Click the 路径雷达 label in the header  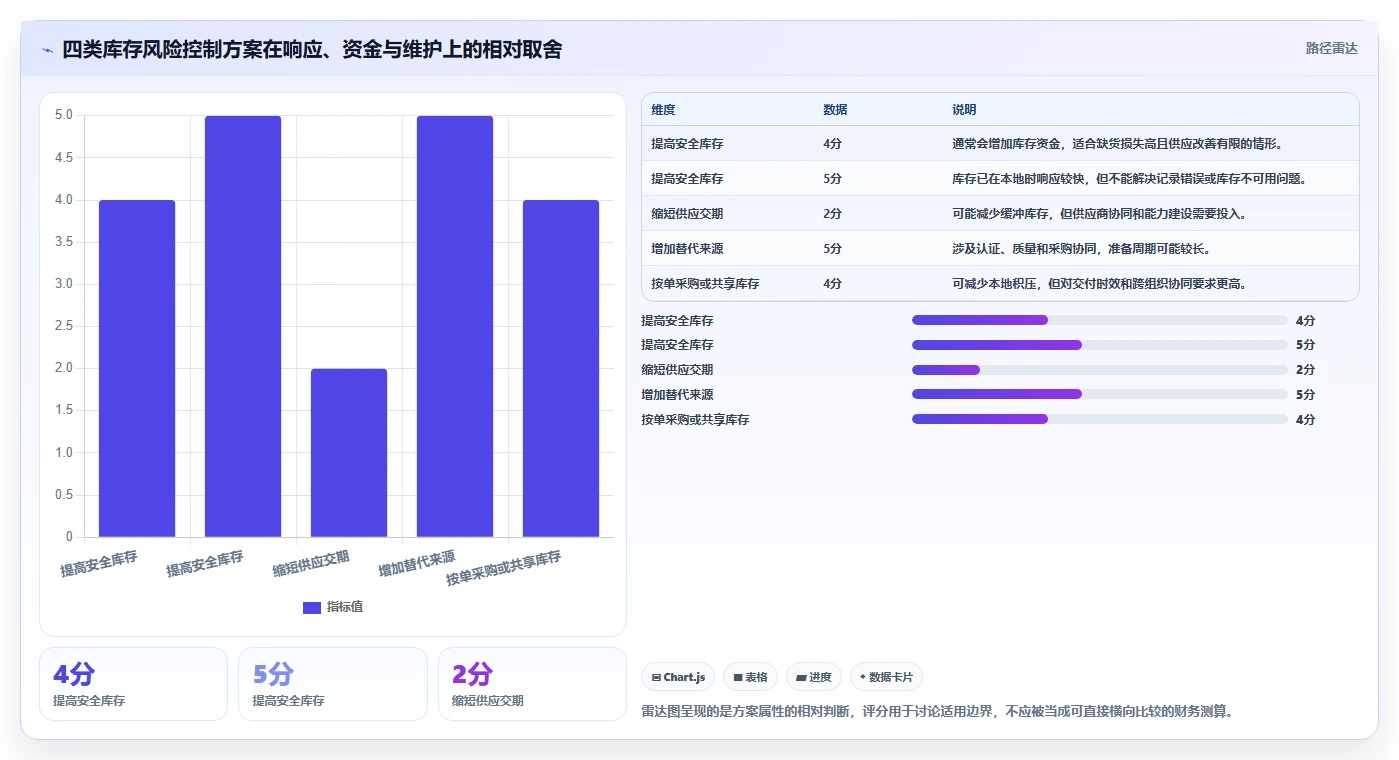coord(1331,48)
